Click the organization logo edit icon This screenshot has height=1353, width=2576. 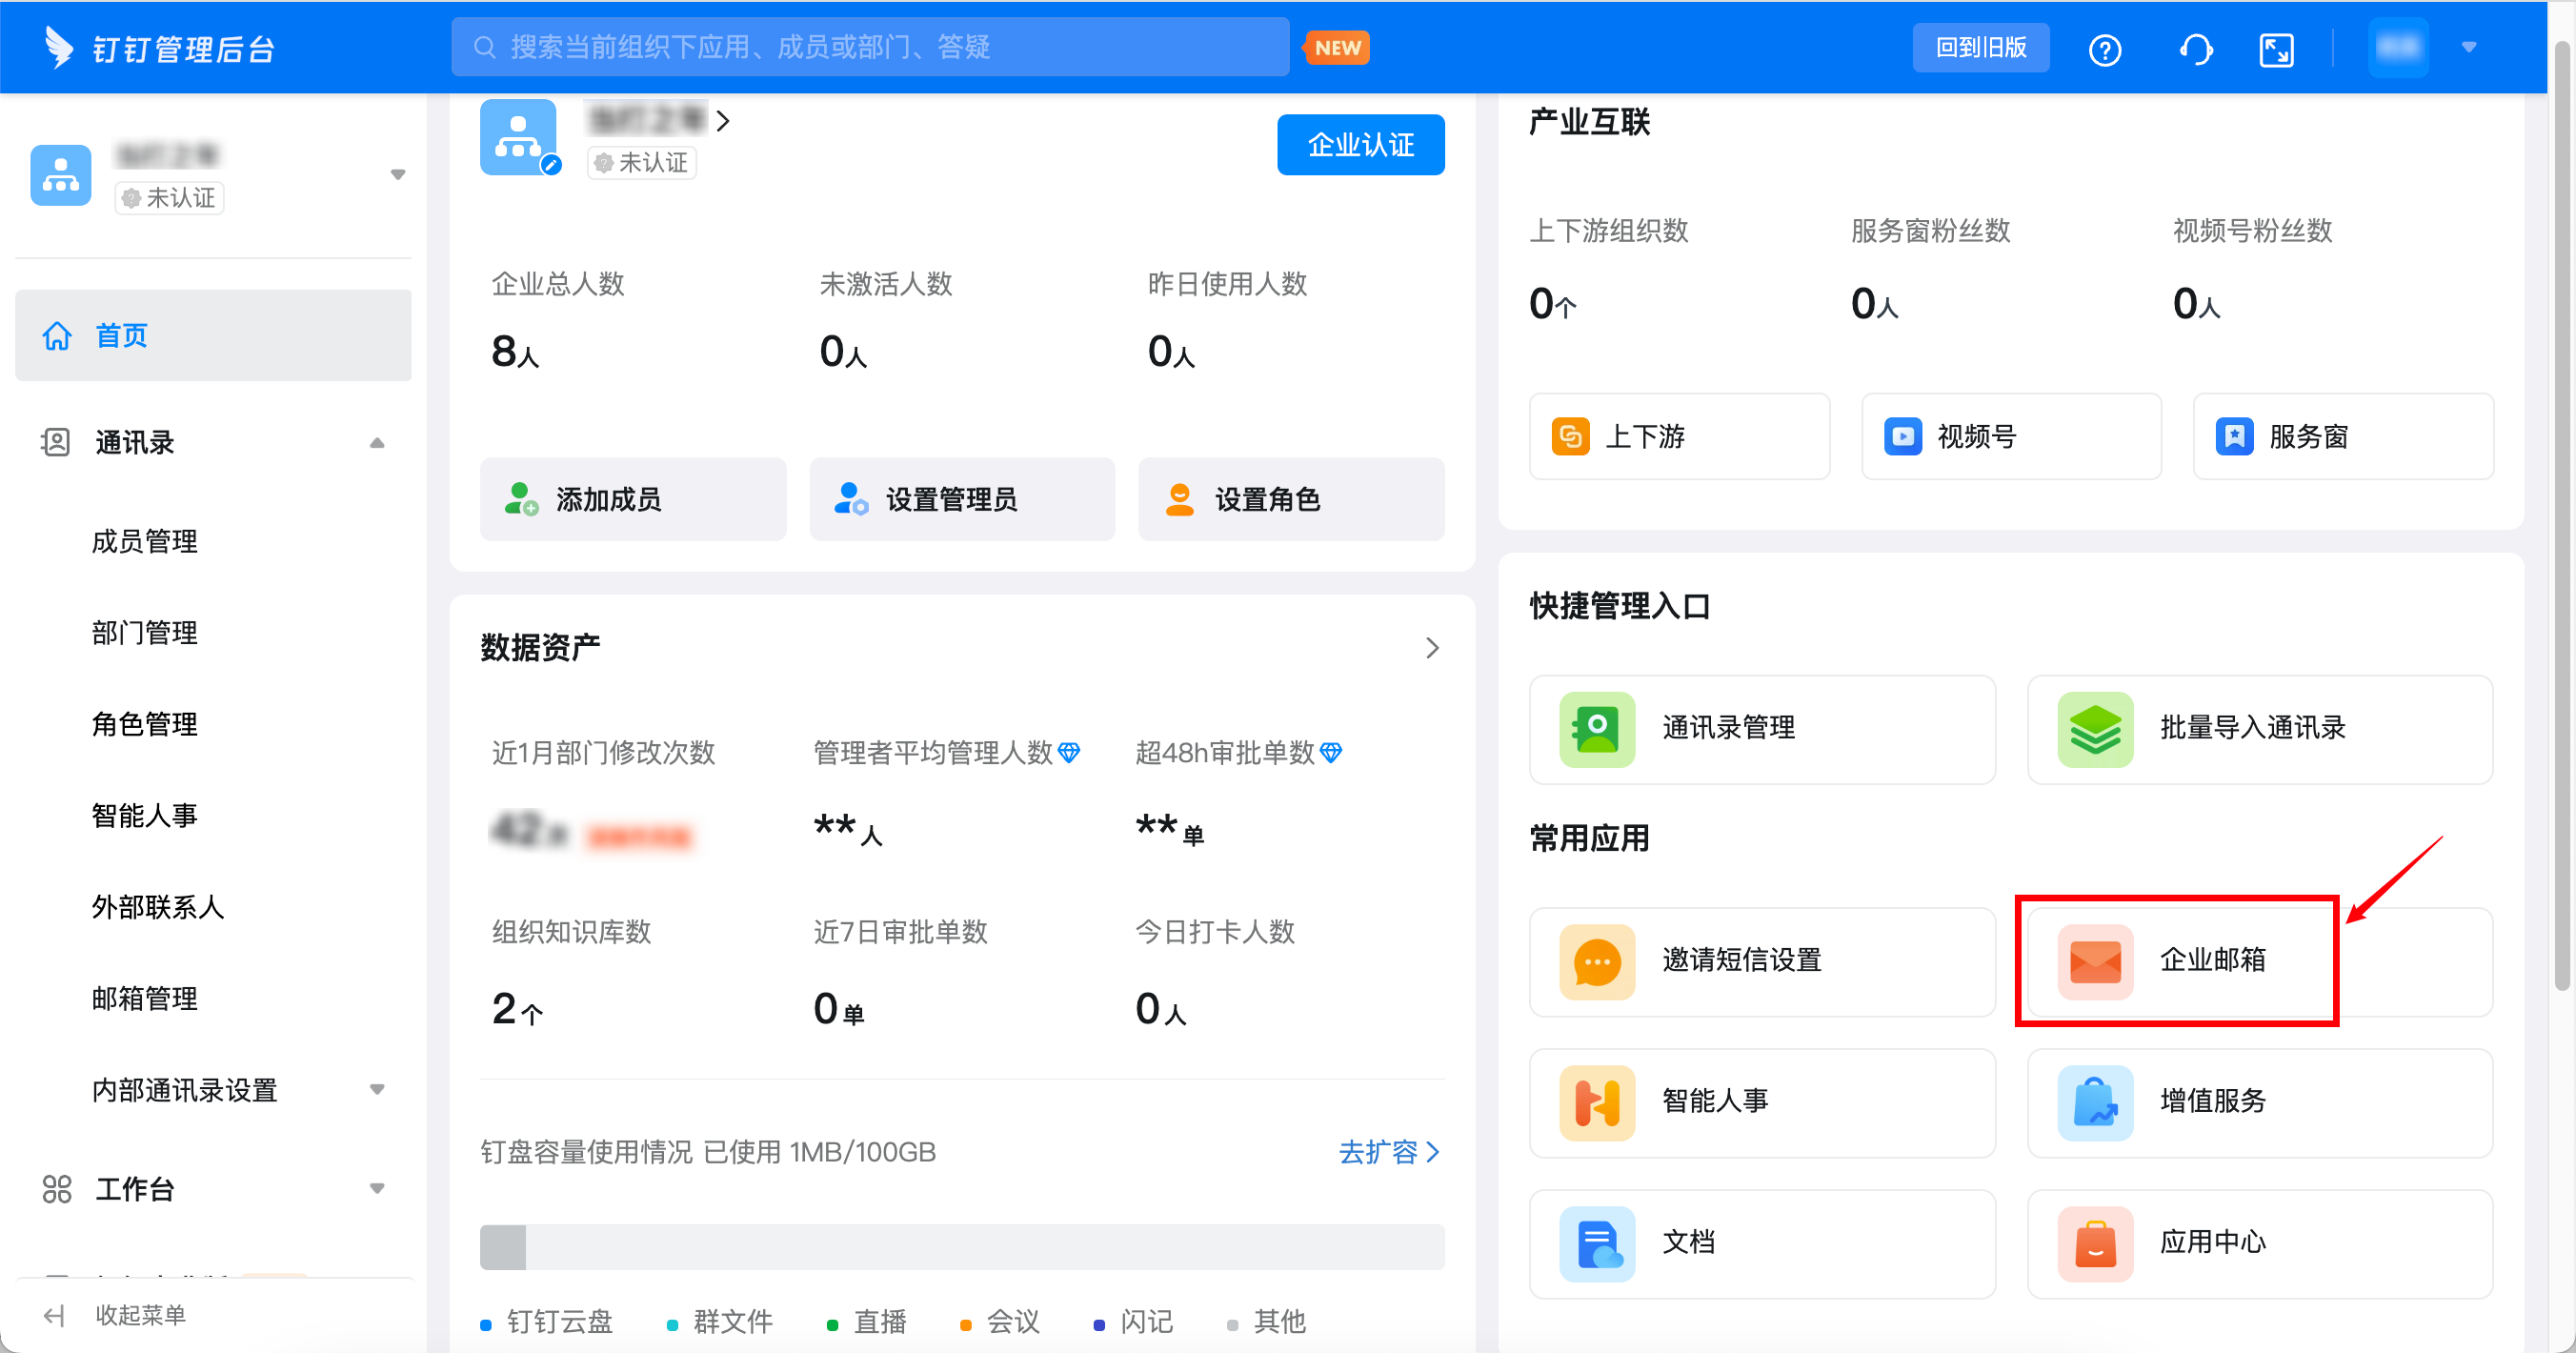coord(551,165)
